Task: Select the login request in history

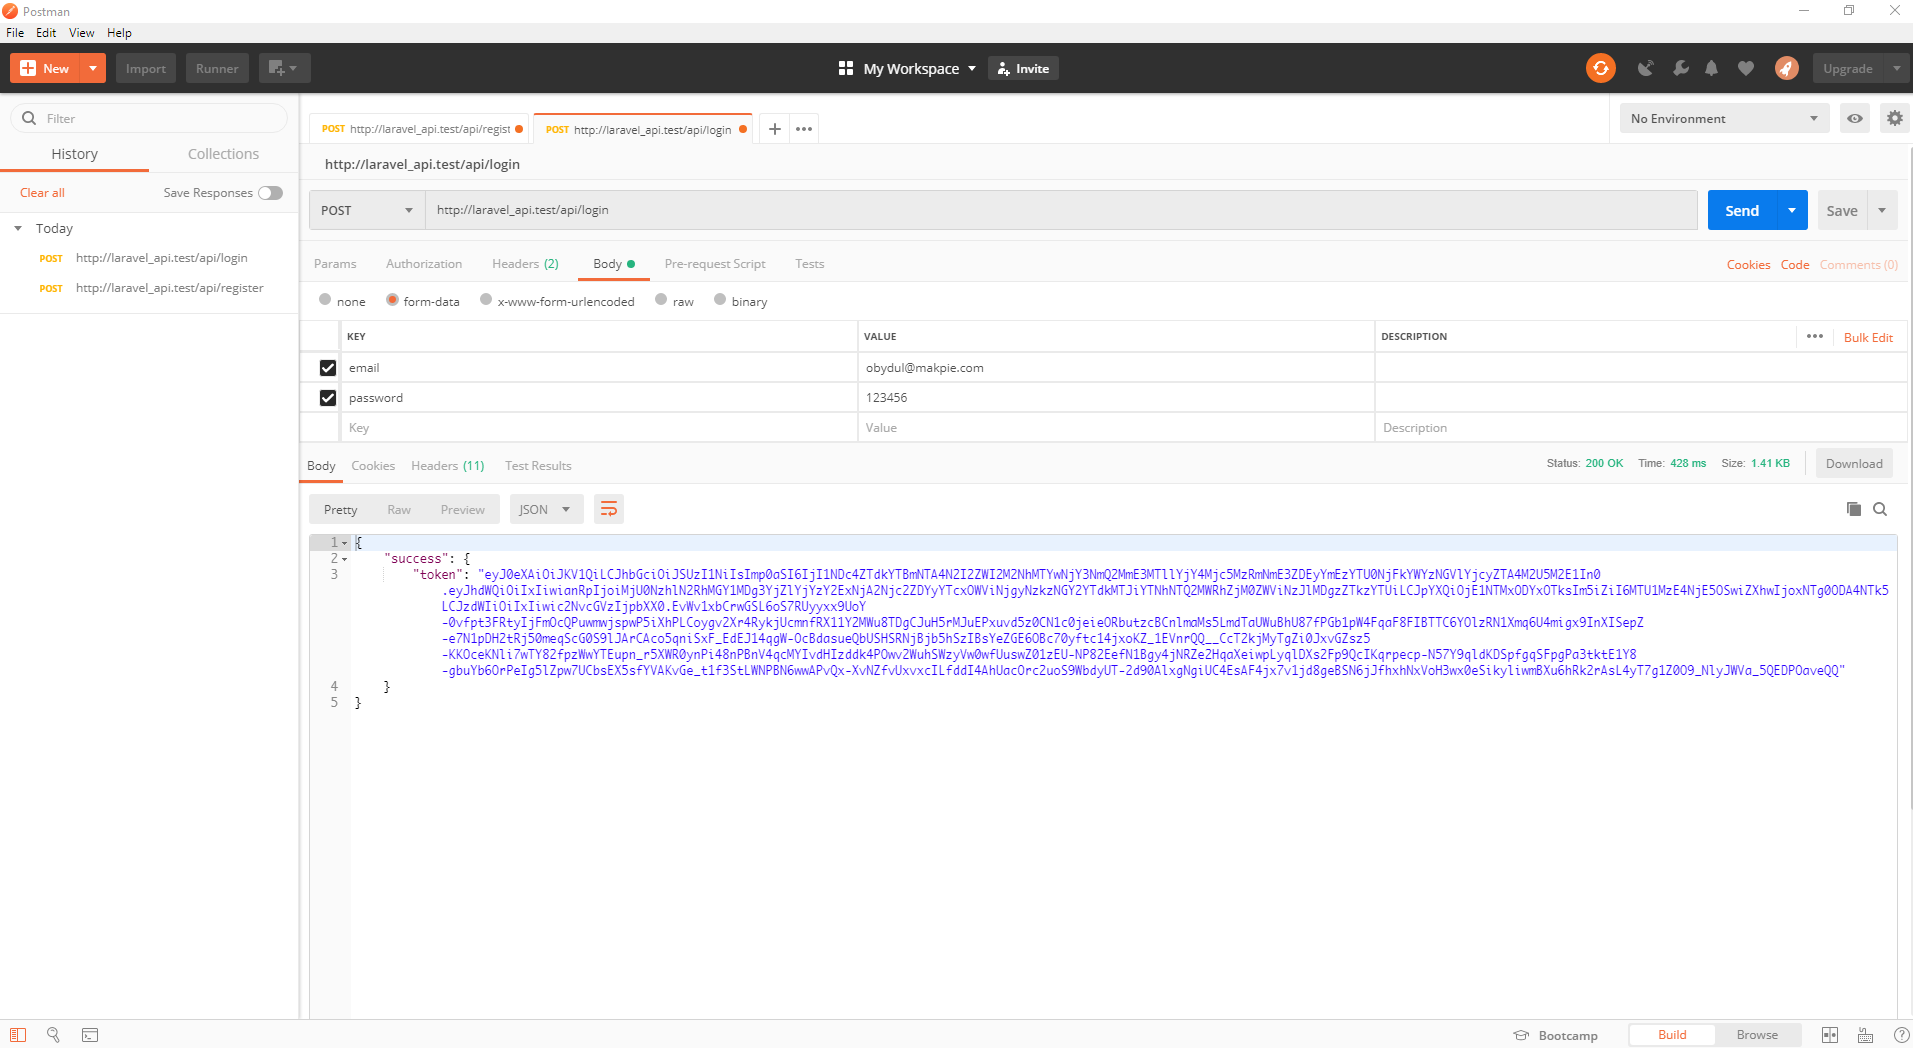Action: 160,258
